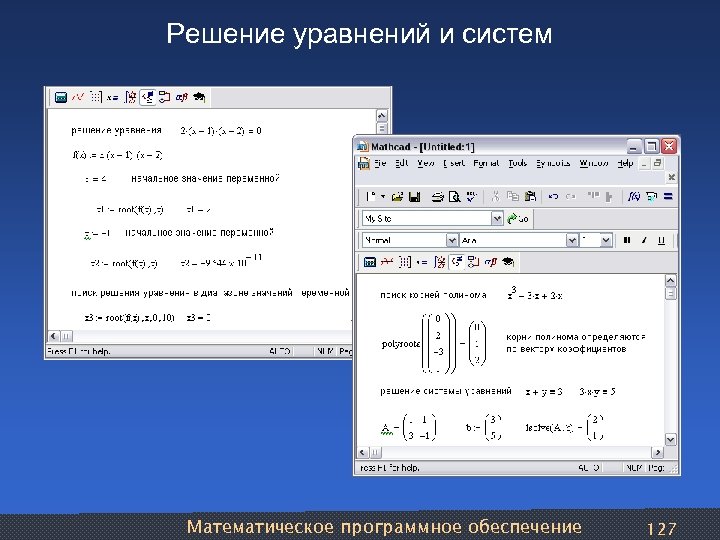Expand the Arial font dropdown

click(572, 240)
